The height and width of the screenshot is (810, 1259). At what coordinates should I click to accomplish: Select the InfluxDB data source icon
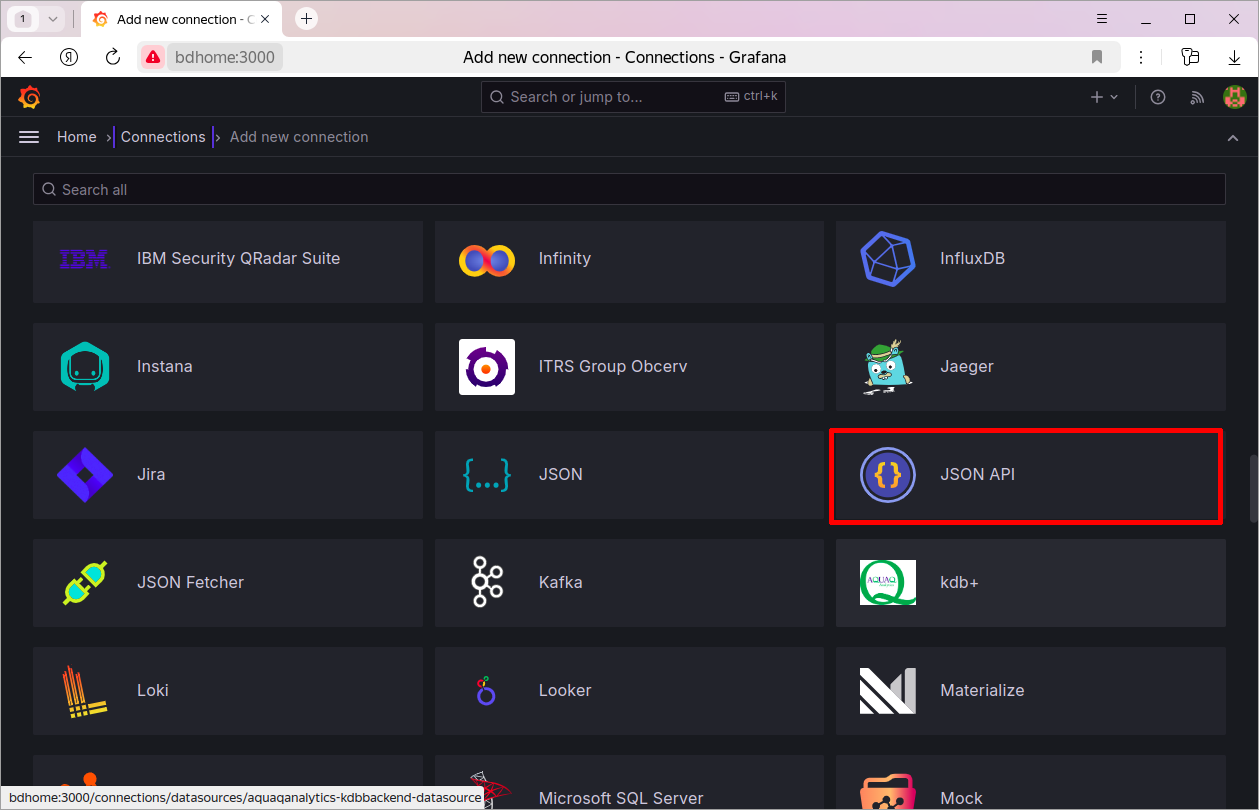tap(888, 258)
